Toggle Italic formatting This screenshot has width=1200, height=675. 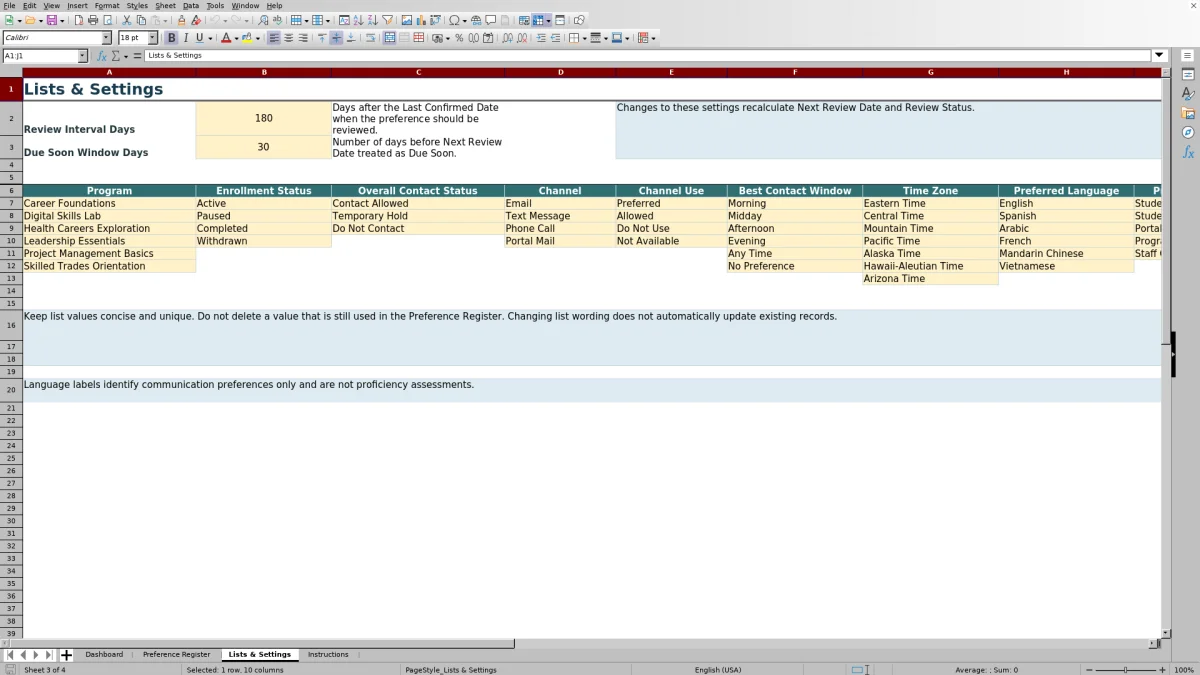pos(185,38)
